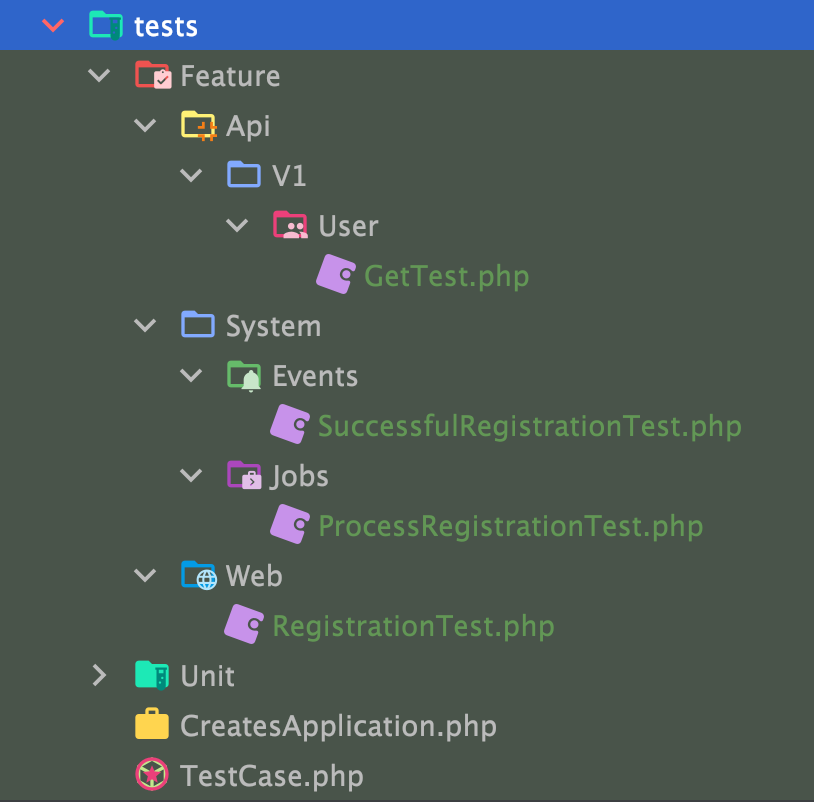Click the green Unit folder icon
The image size is (814, 802).
(152, 676)
